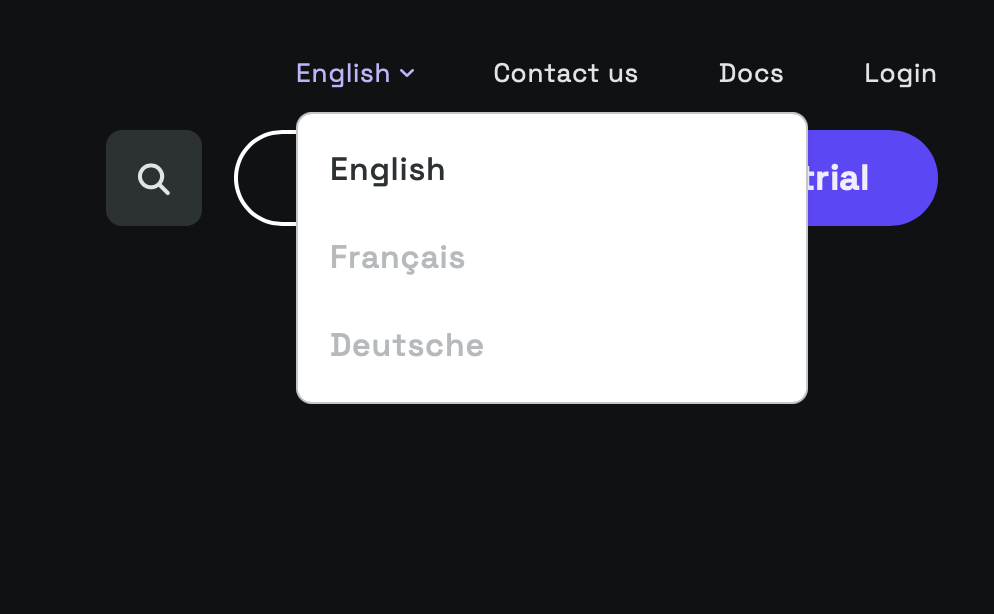Click the magnifying glass search icon
This screenshot has height=614, width=994.
tap(154, 179)
